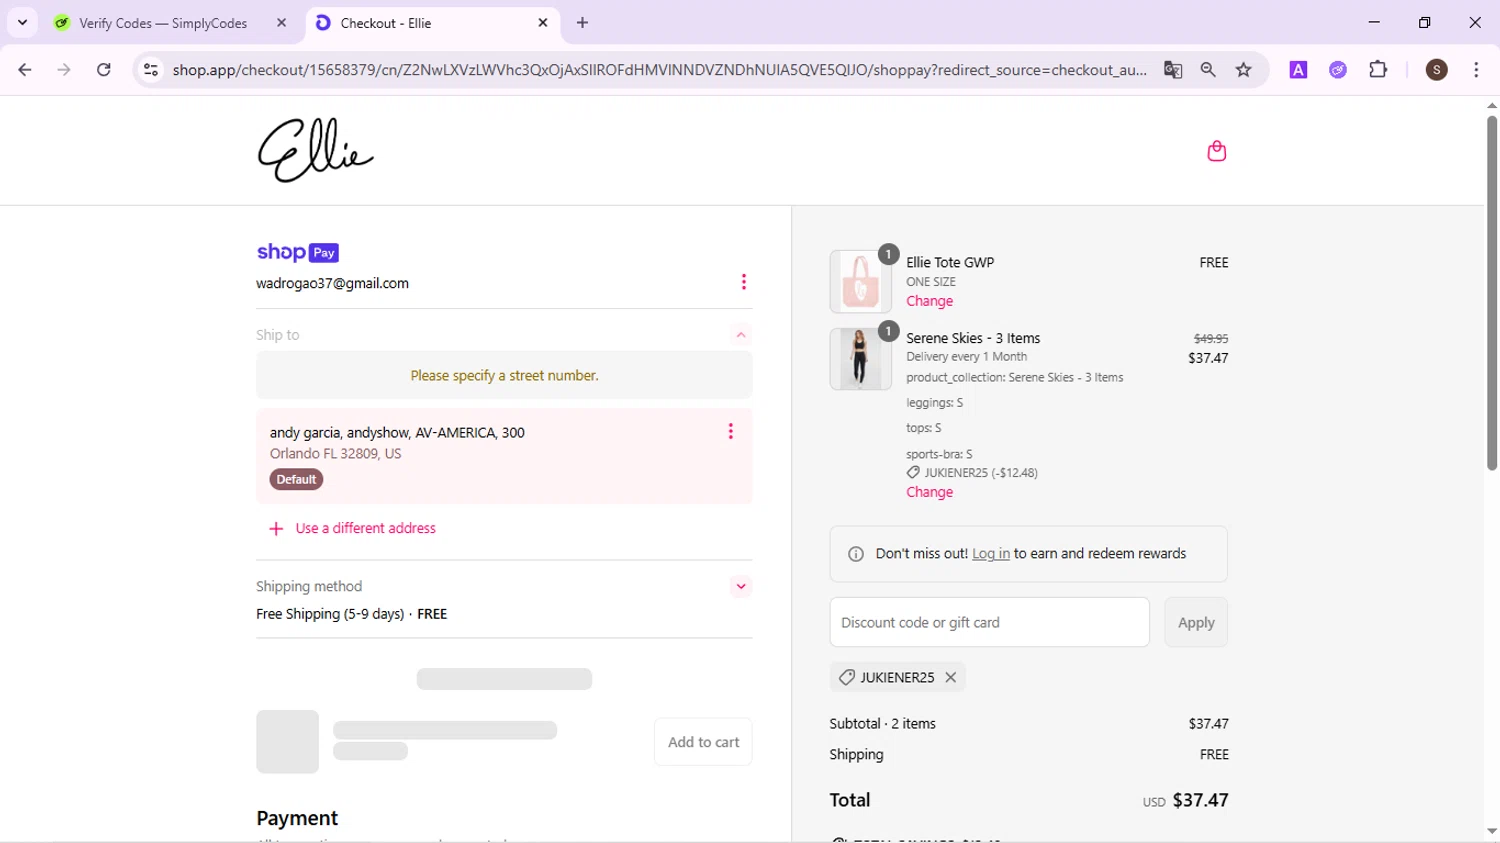Focus the Discount code or gift card field

pos(989,622)
